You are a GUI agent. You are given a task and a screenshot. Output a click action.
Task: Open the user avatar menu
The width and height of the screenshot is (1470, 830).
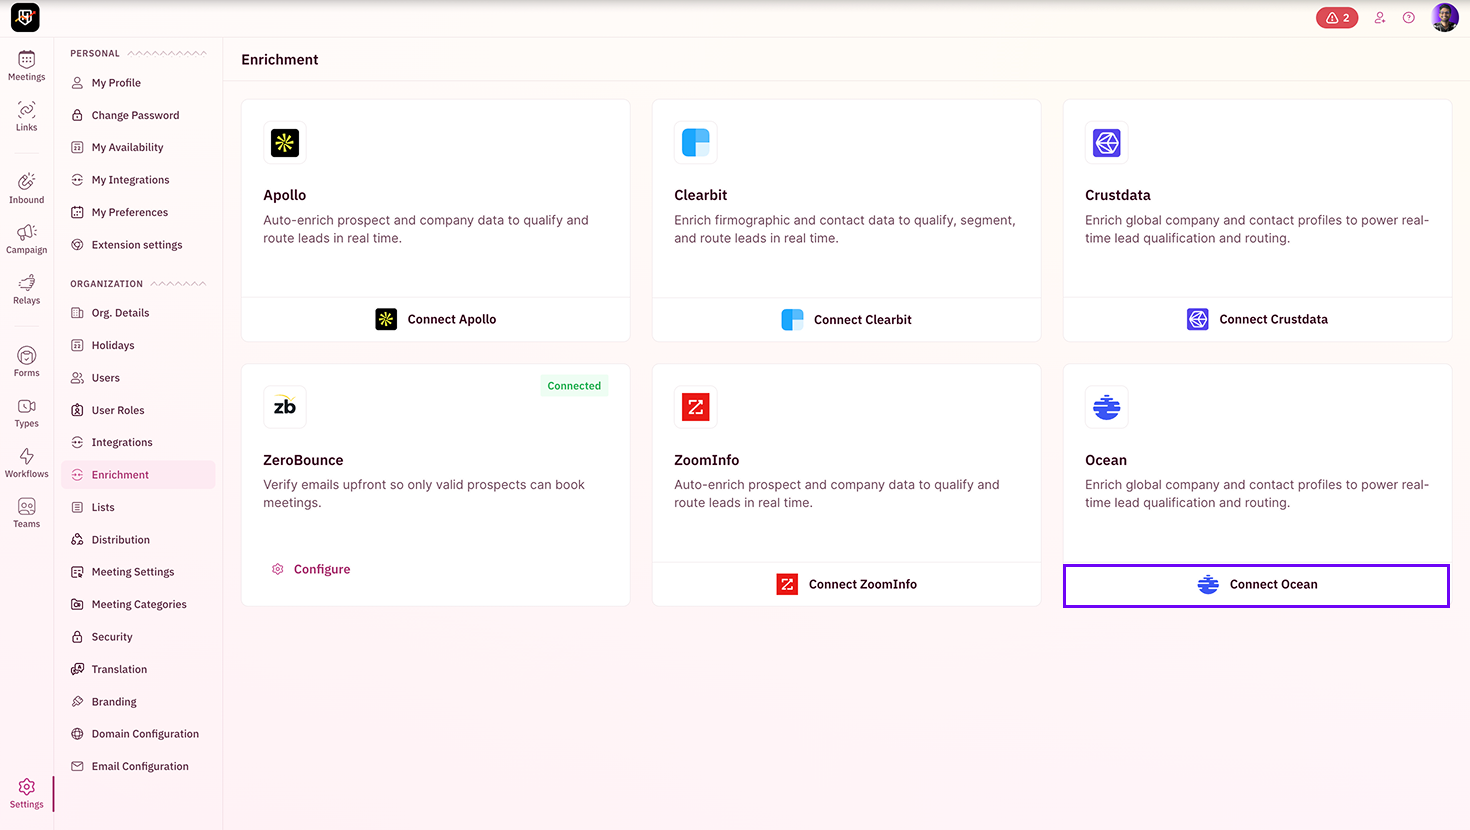pyautogui.click(x=1444, y=17)
